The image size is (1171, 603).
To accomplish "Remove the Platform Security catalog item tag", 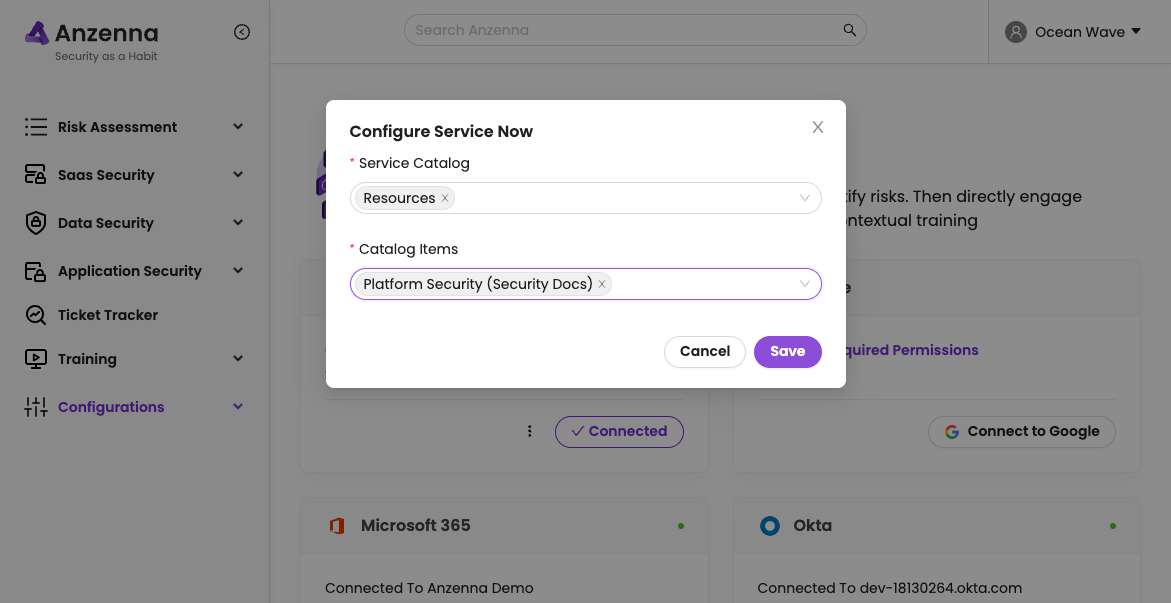I will pyautogui.click(x=602, y=284).
